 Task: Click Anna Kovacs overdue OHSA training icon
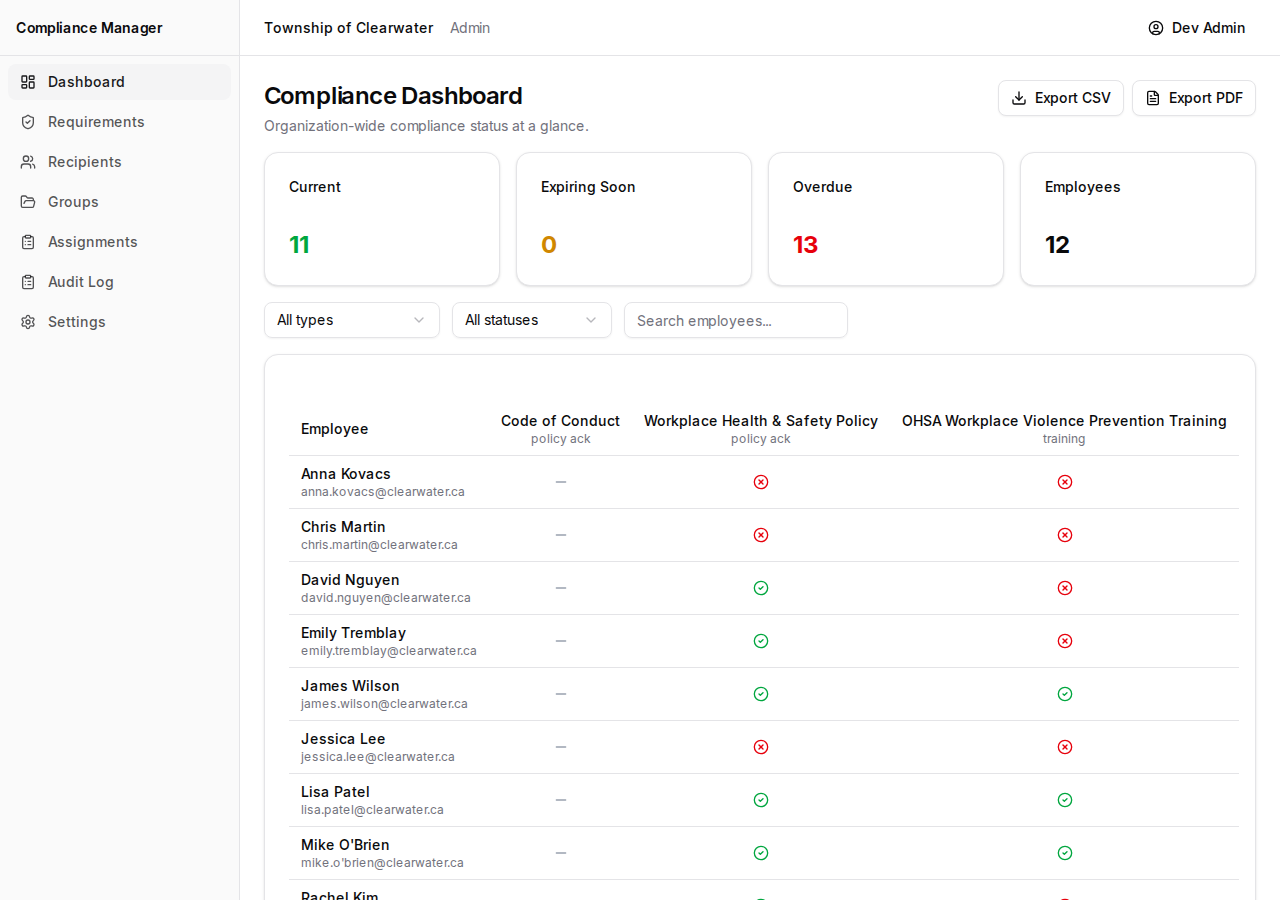1065,482
